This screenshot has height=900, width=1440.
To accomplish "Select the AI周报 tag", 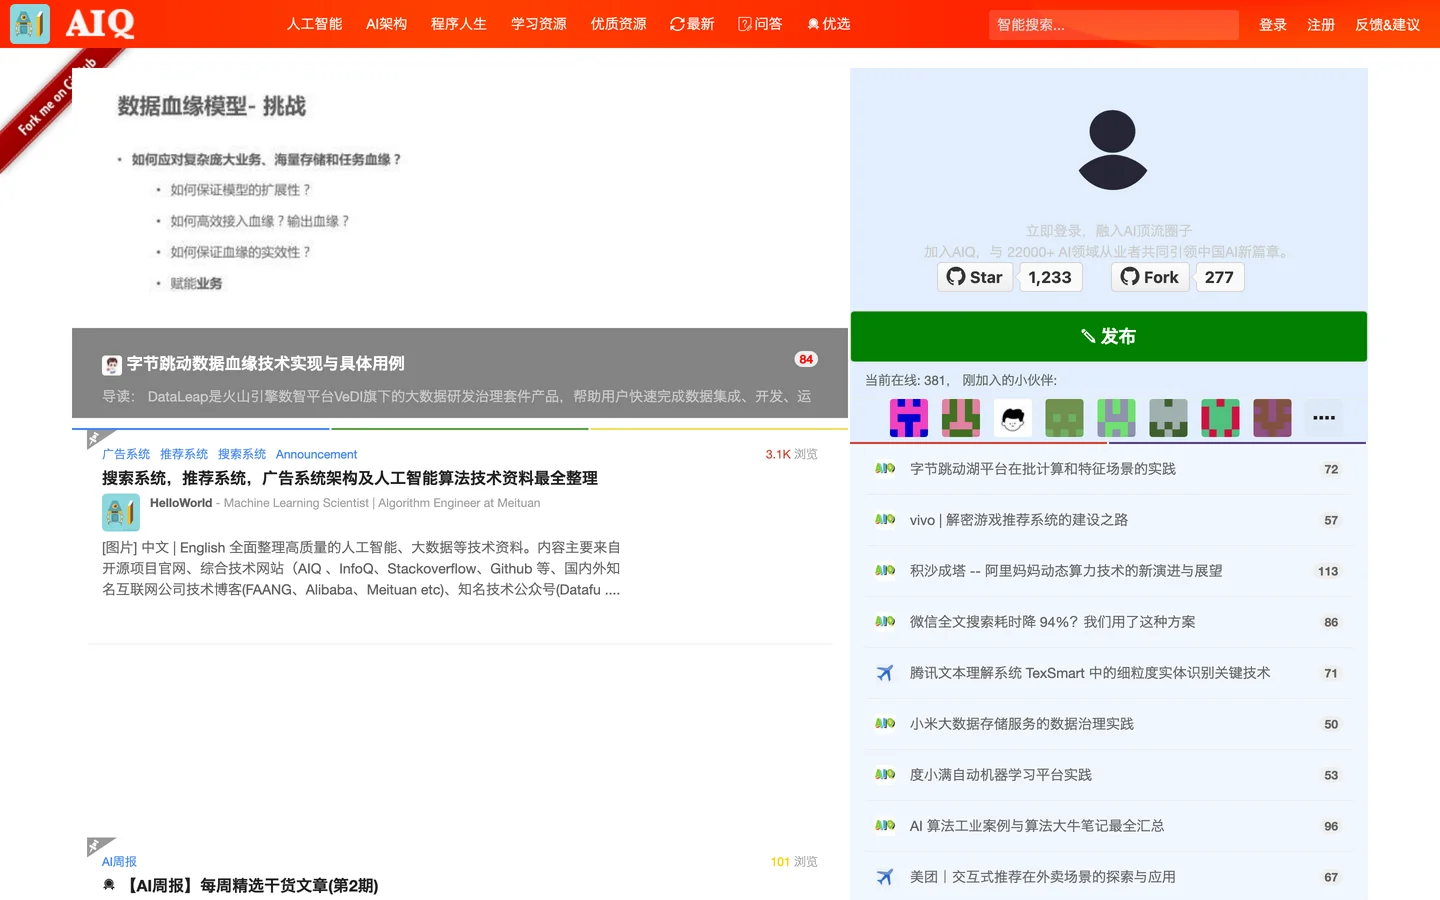I will [x=119, y=861].
